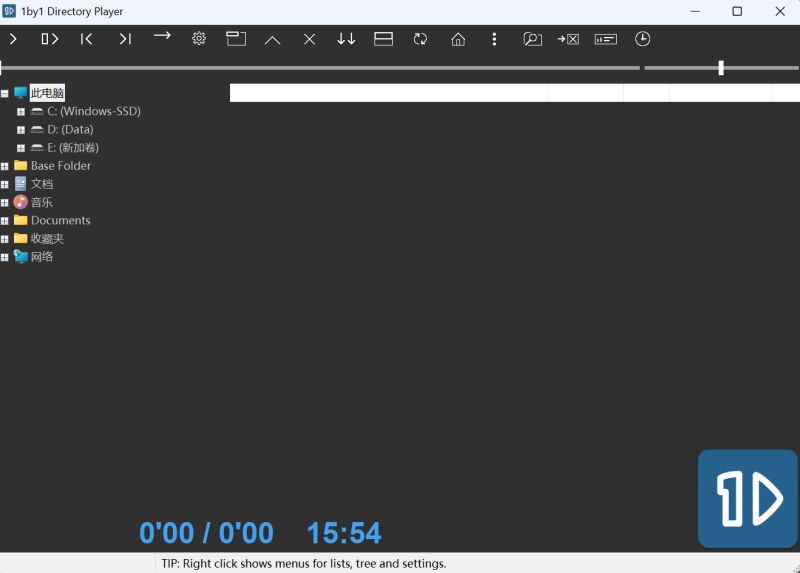This screenshot has width=800, height=573.
Task: Click the track position seek bar
Action: (320, 67)
